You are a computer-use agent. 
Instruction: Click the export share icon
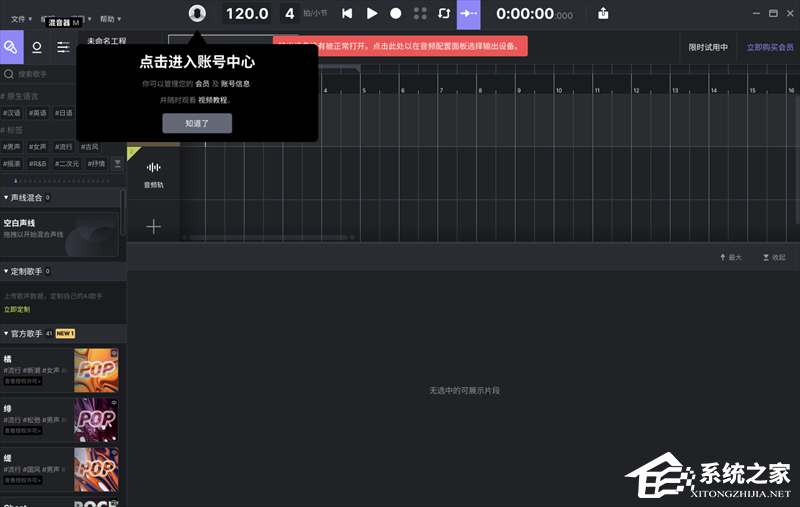pyautogui.click(x=603, y=14)
